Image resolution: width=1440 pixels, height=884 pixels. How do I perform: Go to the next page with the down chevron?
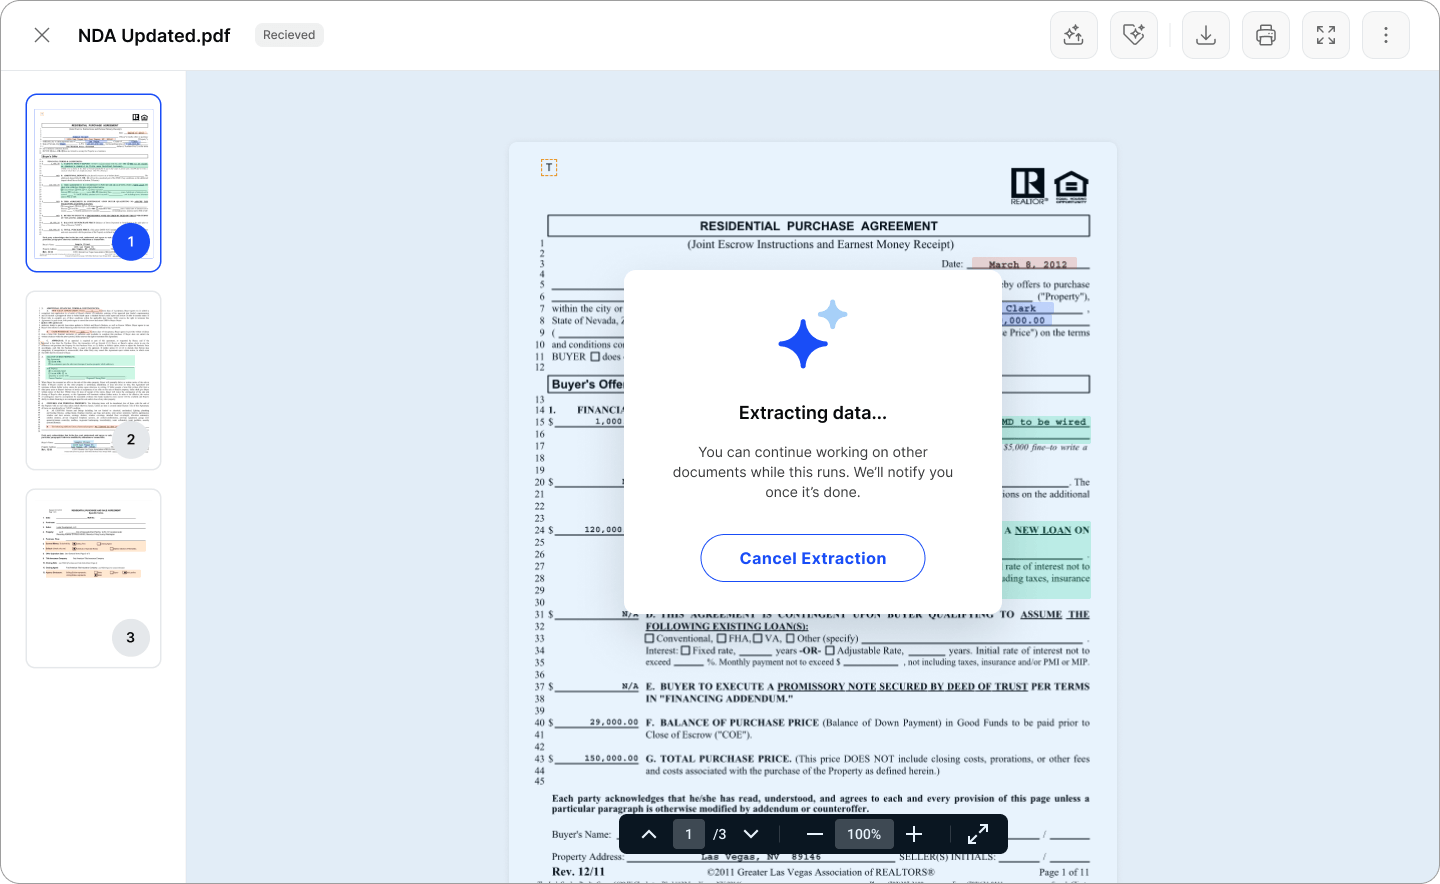pyautogui.click(x=751, y=833)
